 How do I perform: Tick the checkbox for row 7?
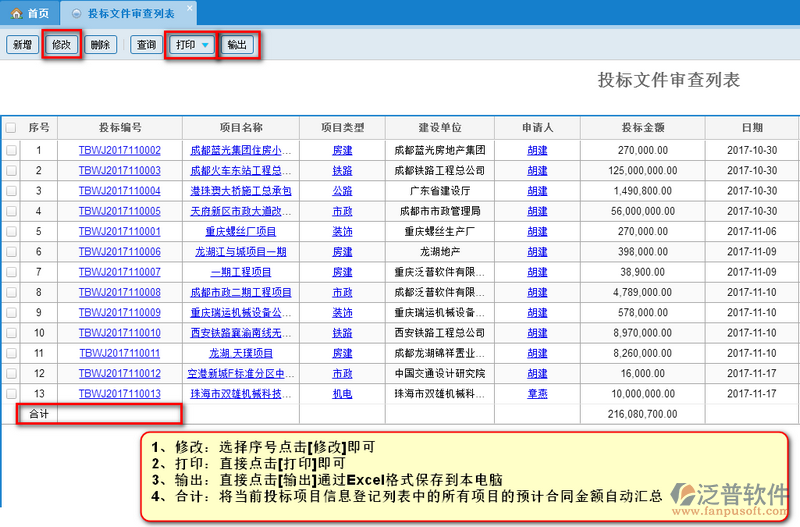tap(11, 272)
